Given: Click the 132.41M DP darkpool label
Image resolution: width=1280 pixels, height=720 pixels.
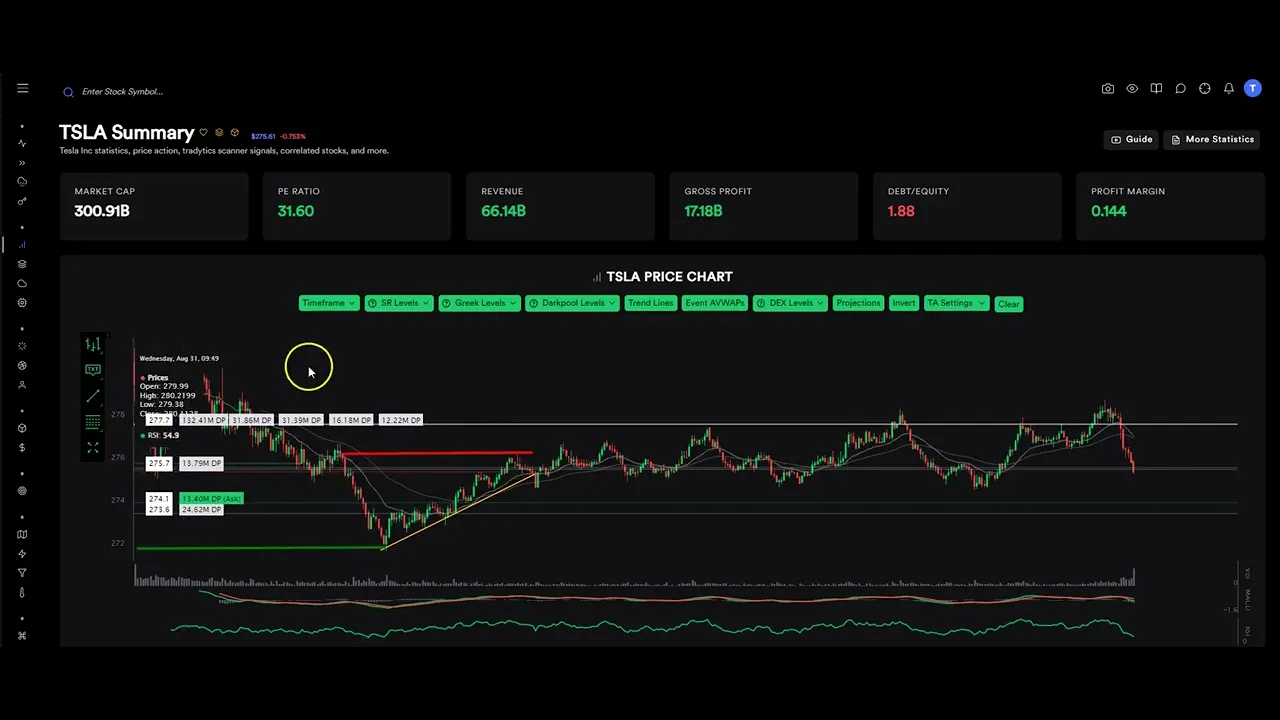Looking at the screenshot, I should 203,420.
